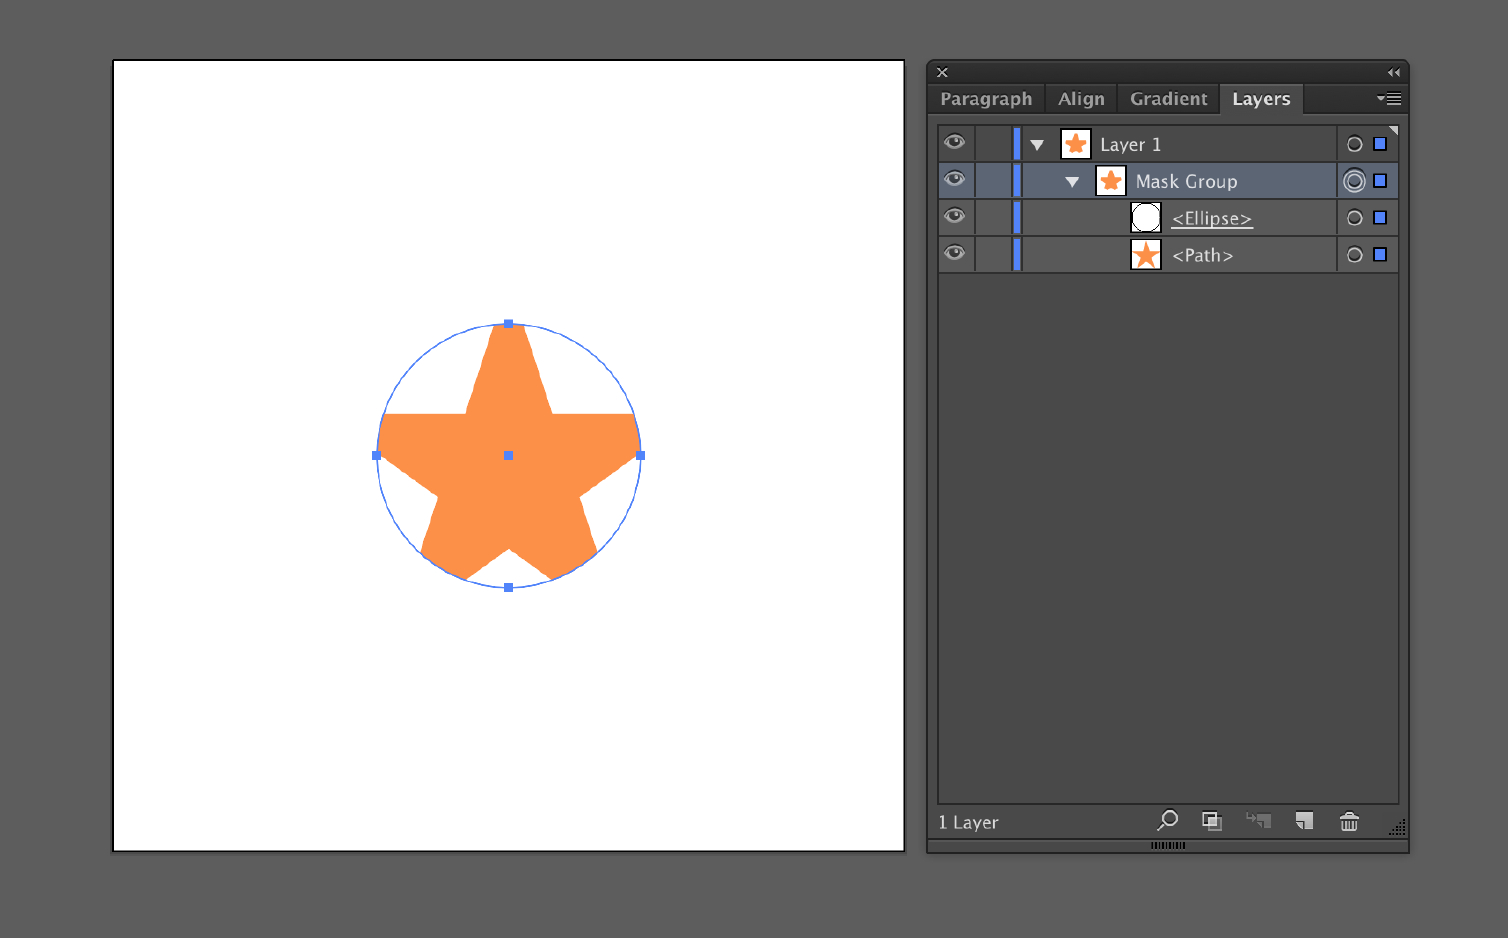Click right anchor point of the circle
1508x938 pixels.
(x=641, y=456)
